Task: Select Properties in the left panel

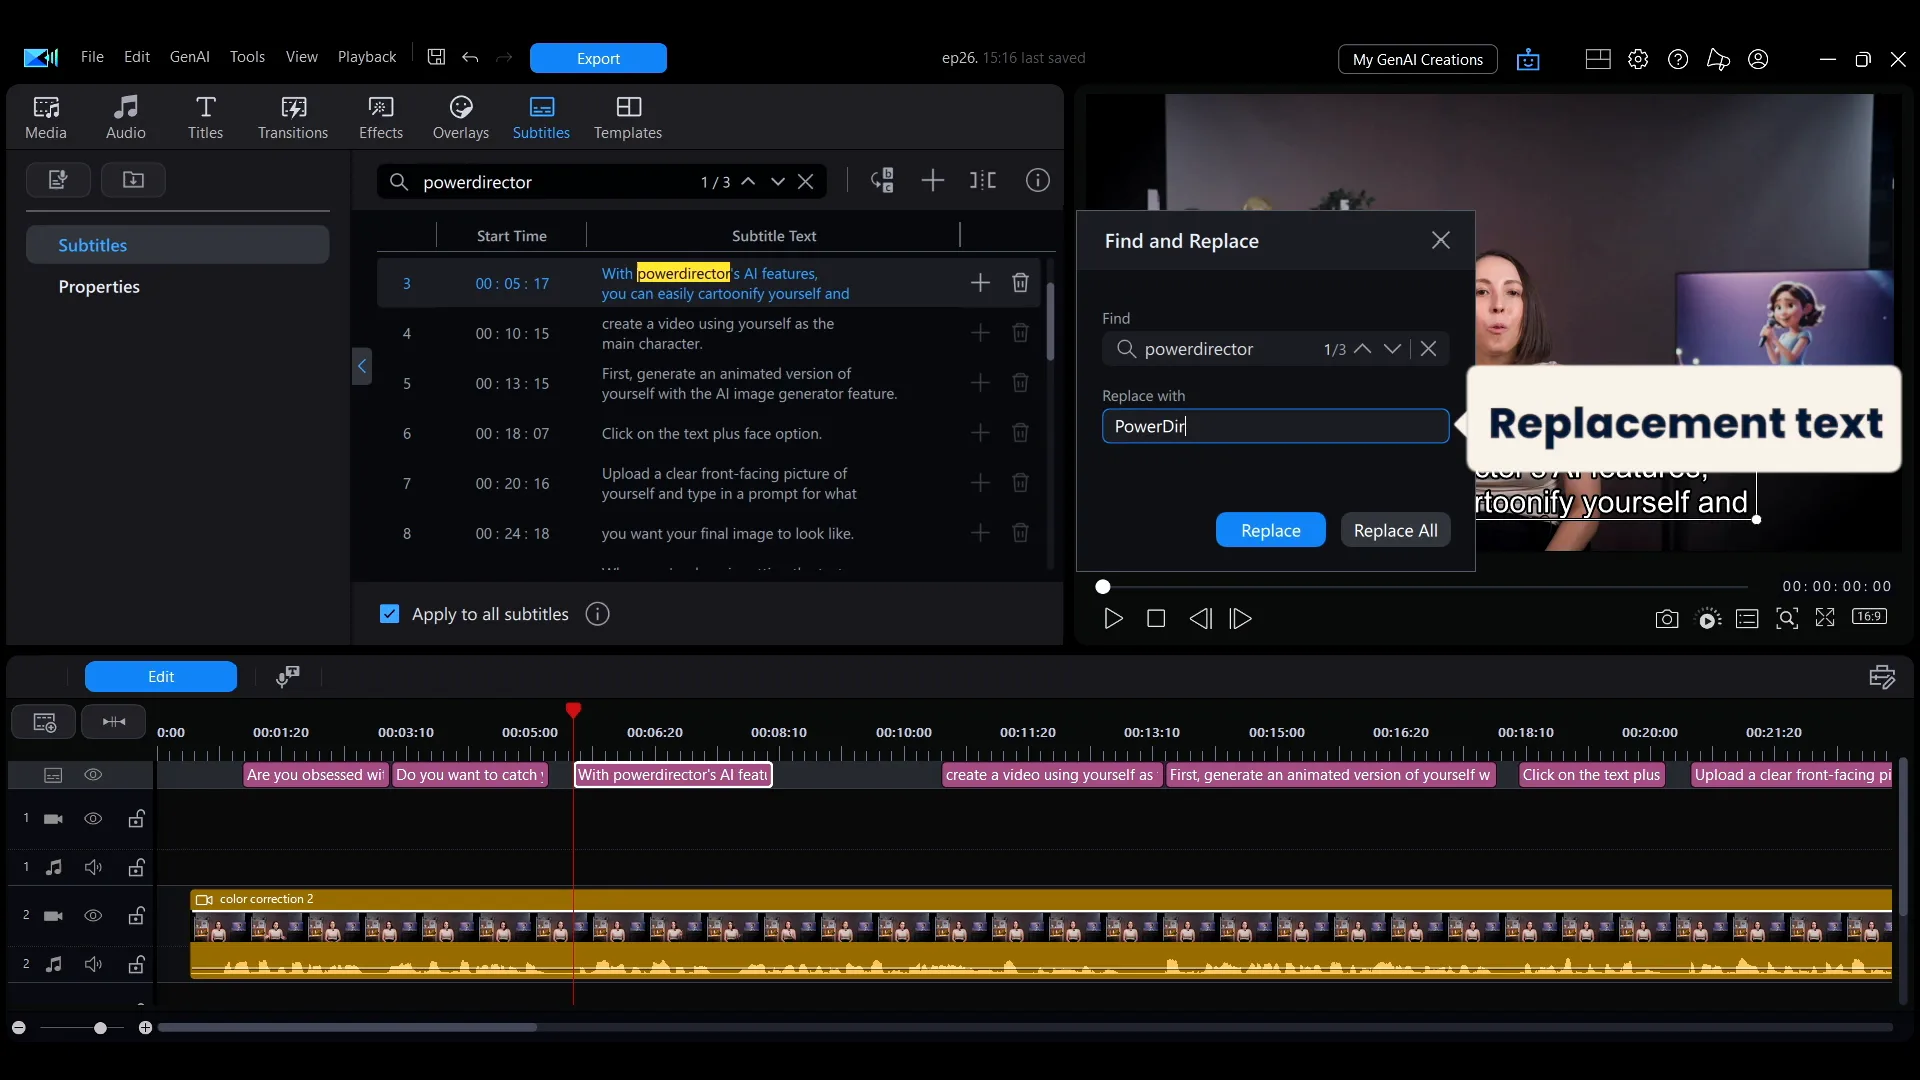Action: (x=99, y=287)
